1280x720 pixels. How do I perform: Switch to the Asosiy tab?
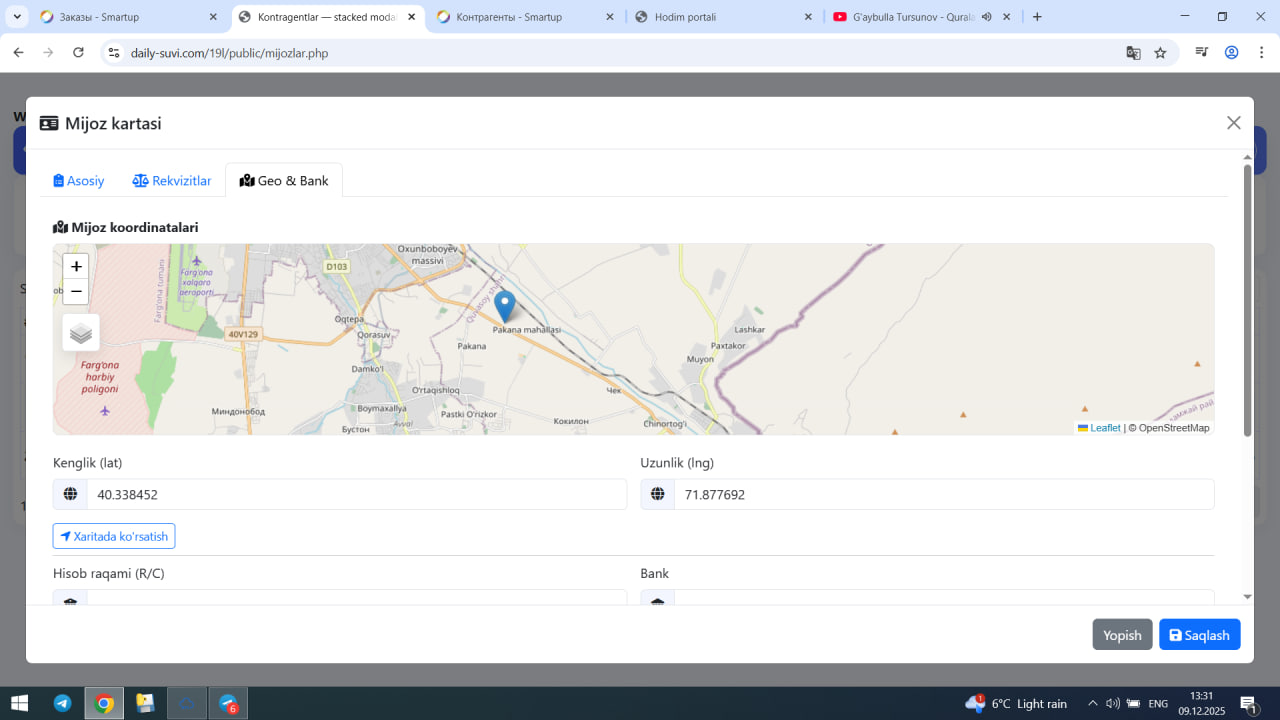[x=79, y=181]
